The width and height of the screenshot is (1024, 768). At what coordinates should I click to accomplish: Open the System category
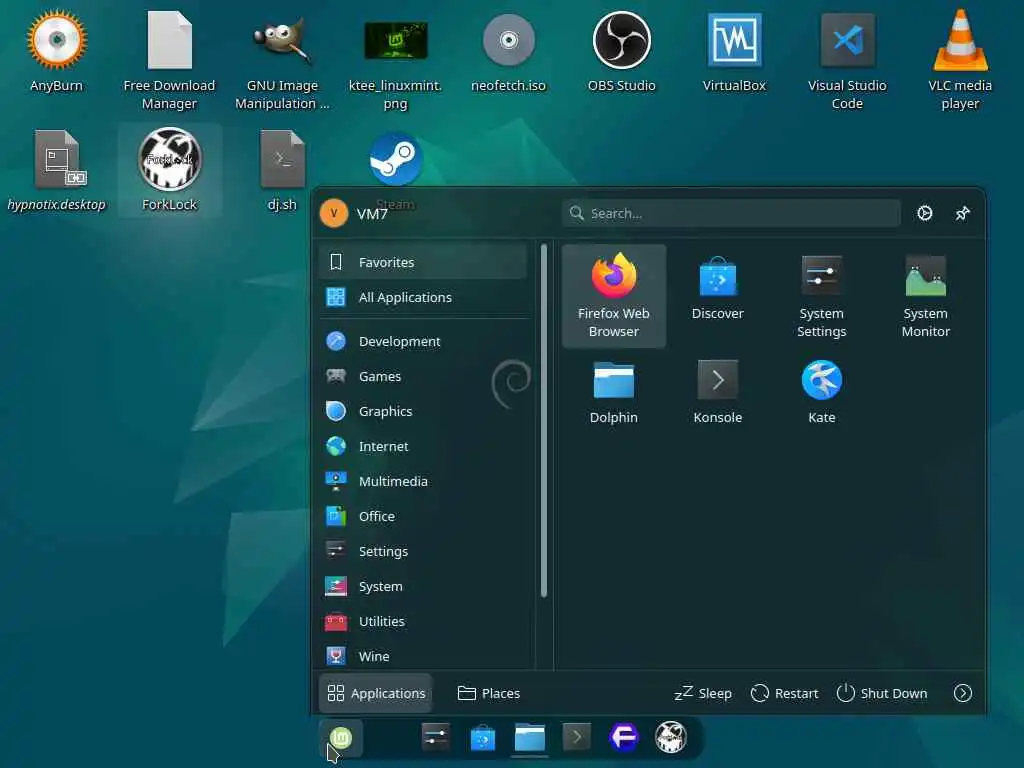click(423, 586)
